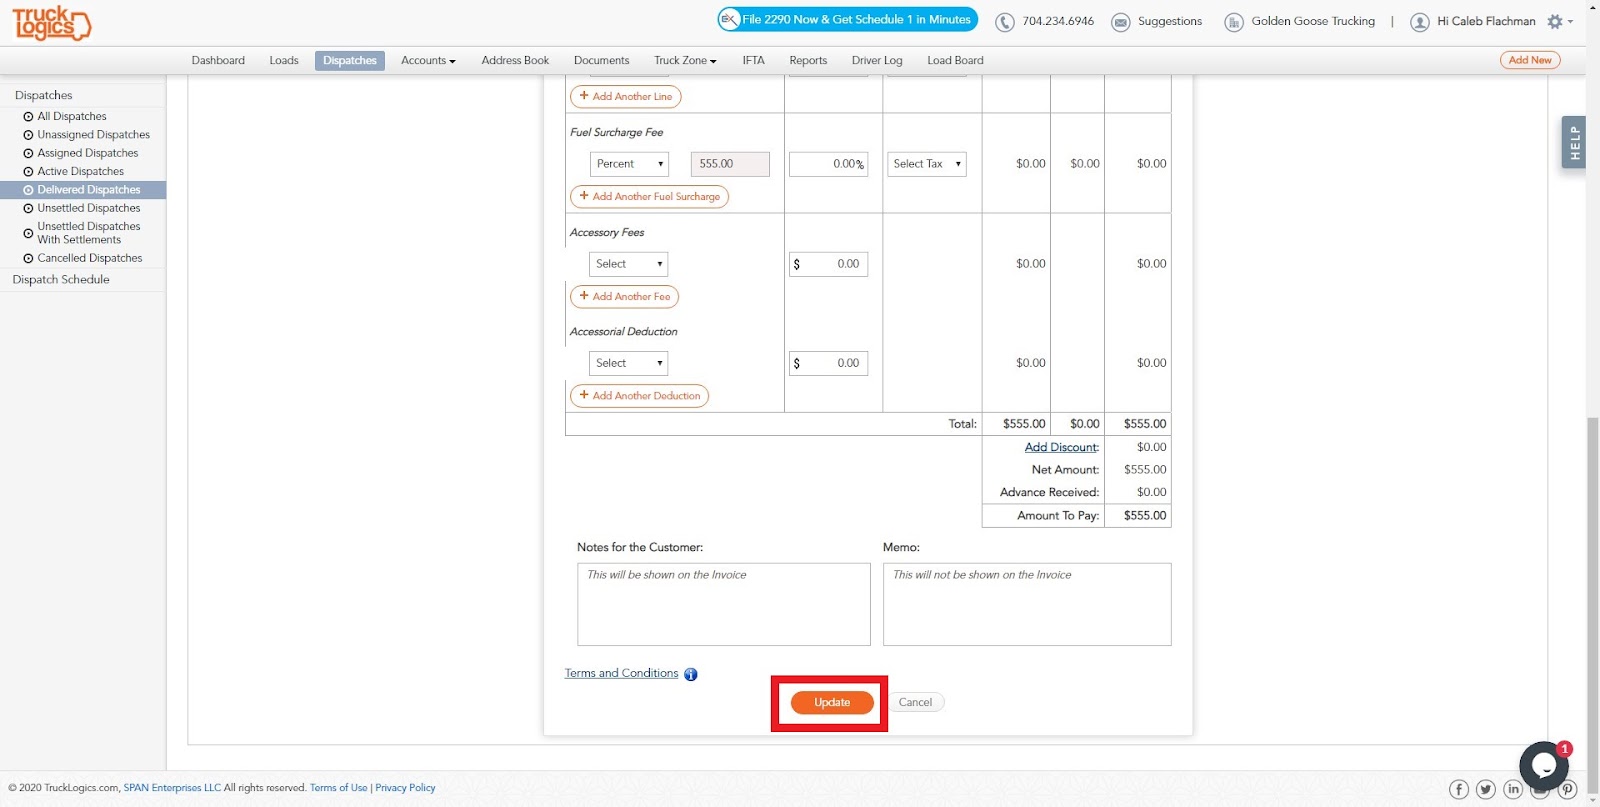
Task: Show All Dispatches in sidebar
Action: (x=72, y=117)
